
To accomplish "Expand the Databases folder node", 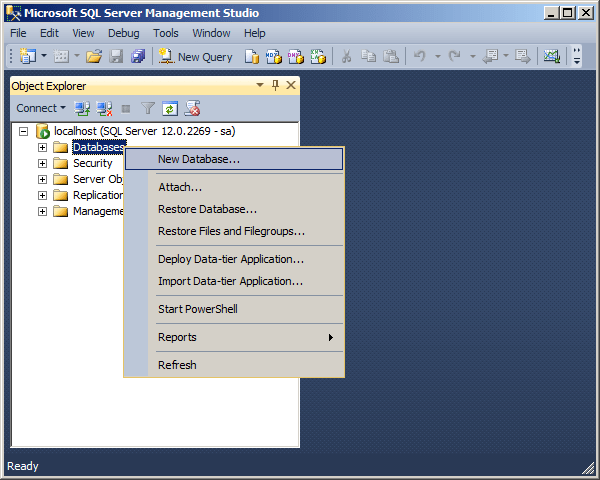I will point(42,147).
